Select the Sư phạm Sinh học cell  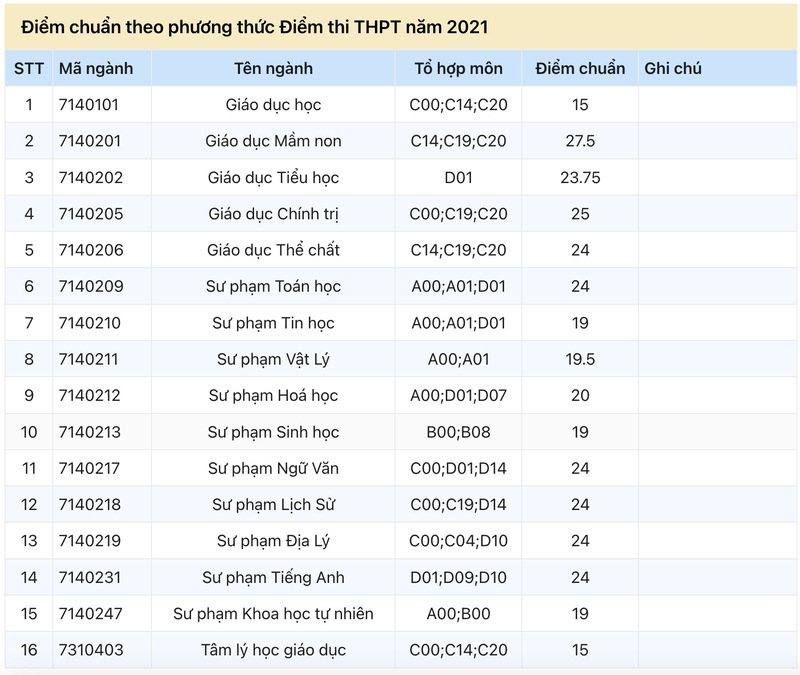273,432
